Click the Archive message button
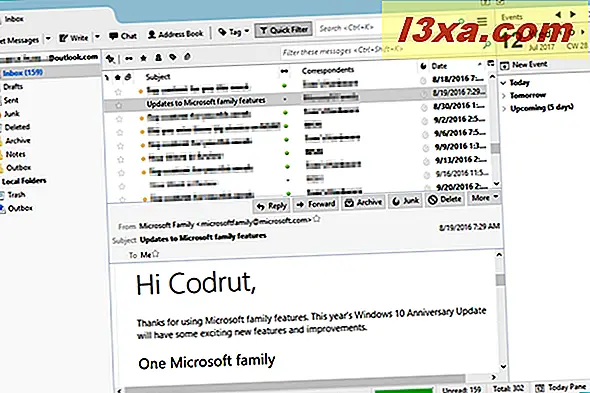Screen dimensions: 590x393 click(x=363, y=203)
